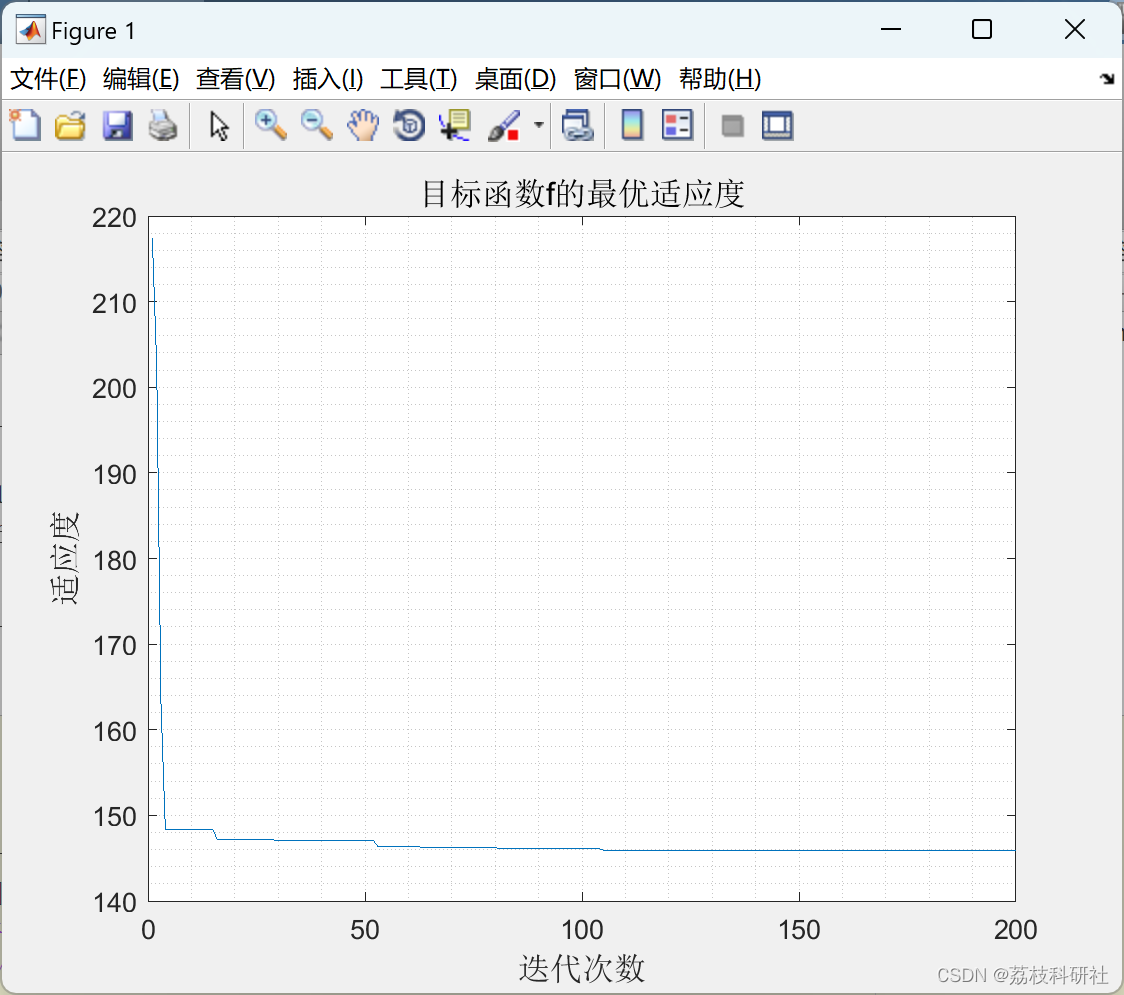
Task: Click the plot title 目标函数f的最优适应度
Action: click(x=583, y=194)
